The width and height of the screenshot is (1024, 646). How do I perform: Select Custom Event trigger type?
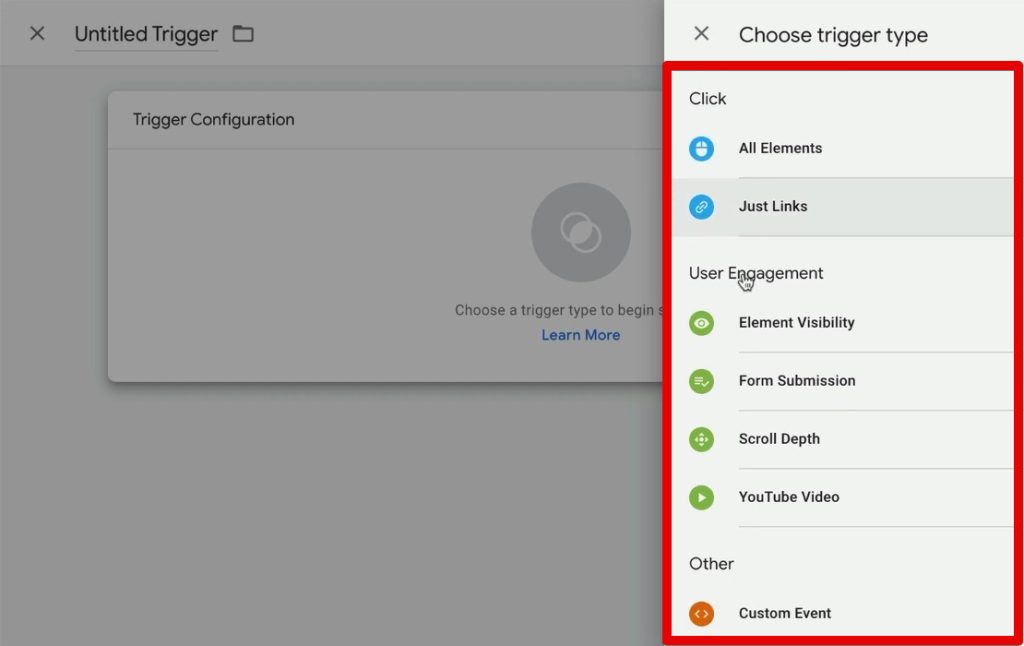pos(842,613)
